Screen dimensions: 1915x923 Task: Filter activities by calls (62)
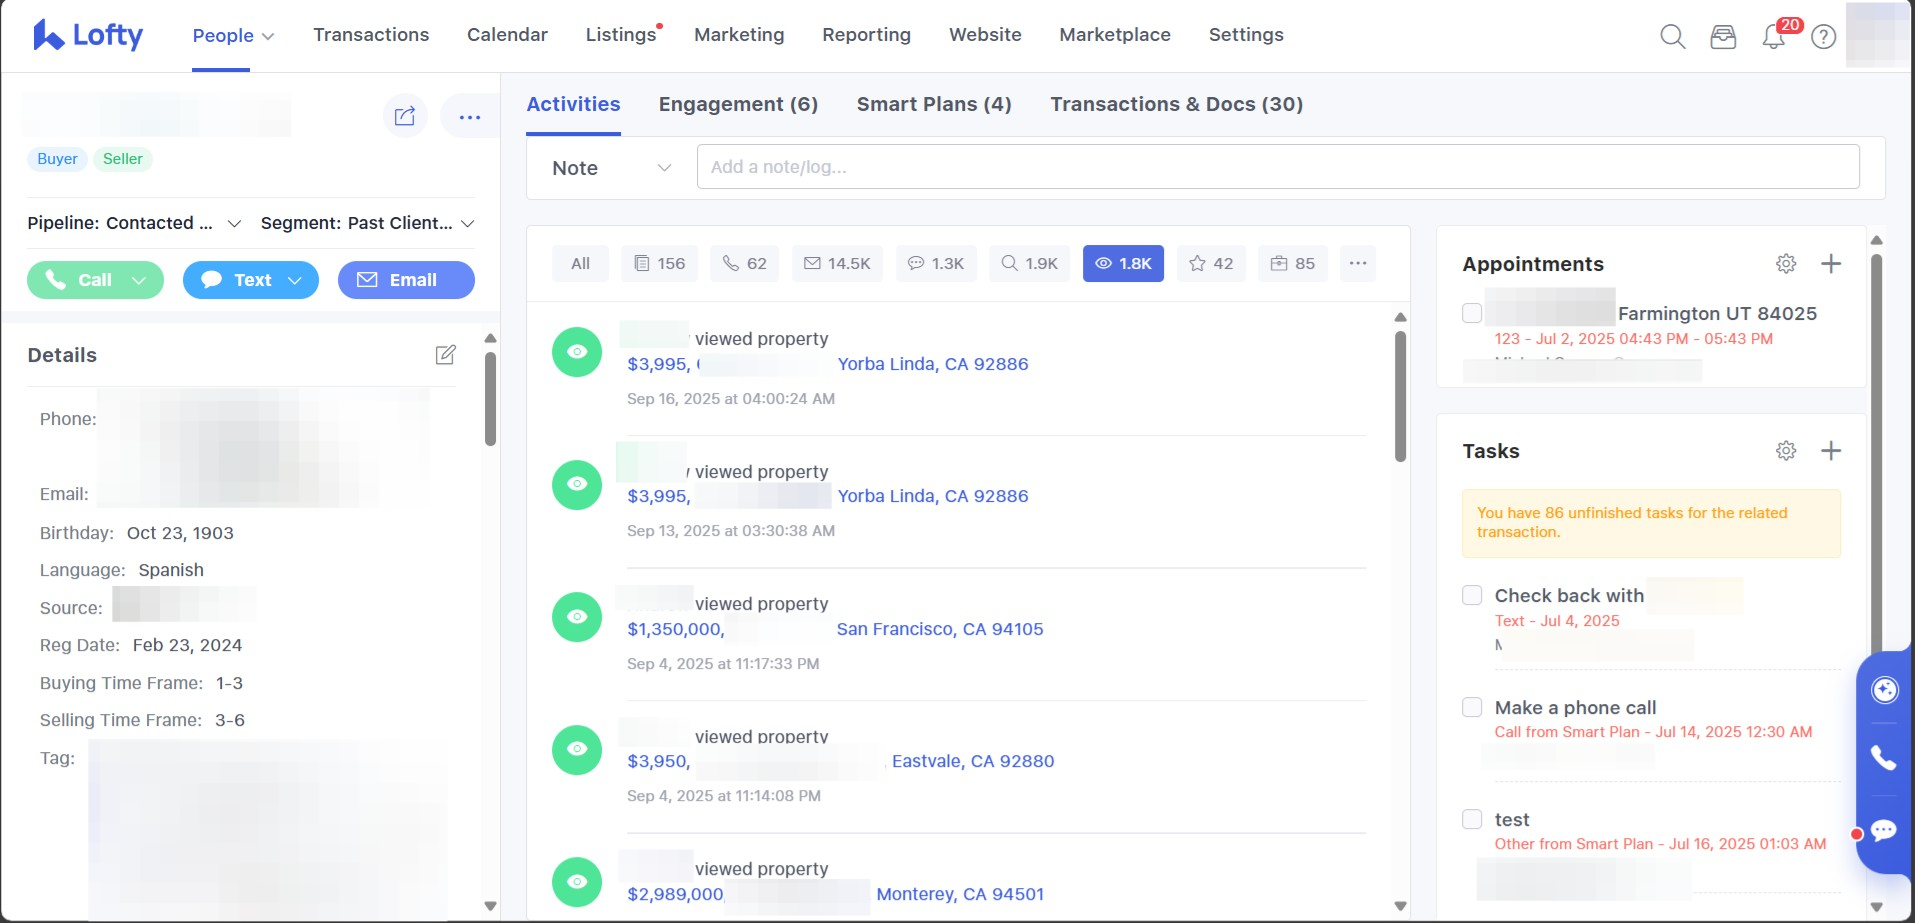744,264
